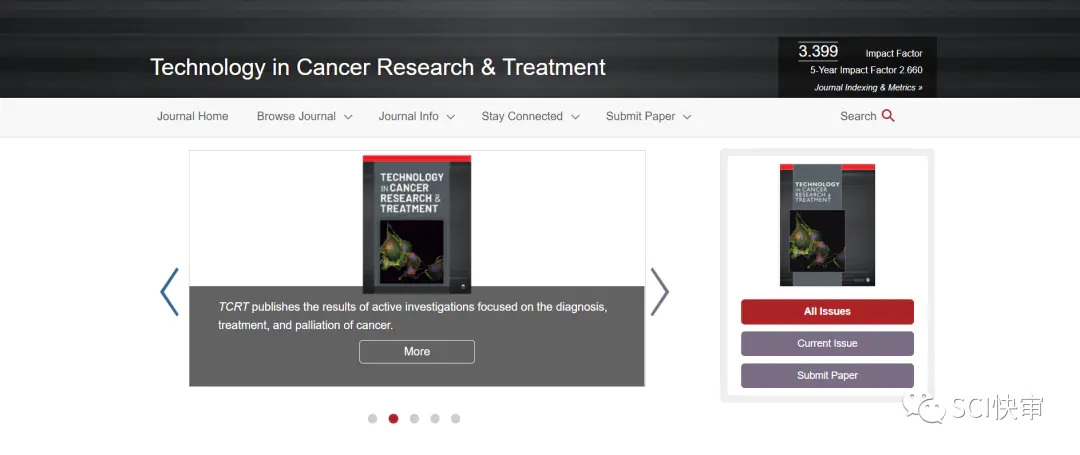Screen dimensions: 1080x455
Task: Open the red All Issues button
Action: 827,312
